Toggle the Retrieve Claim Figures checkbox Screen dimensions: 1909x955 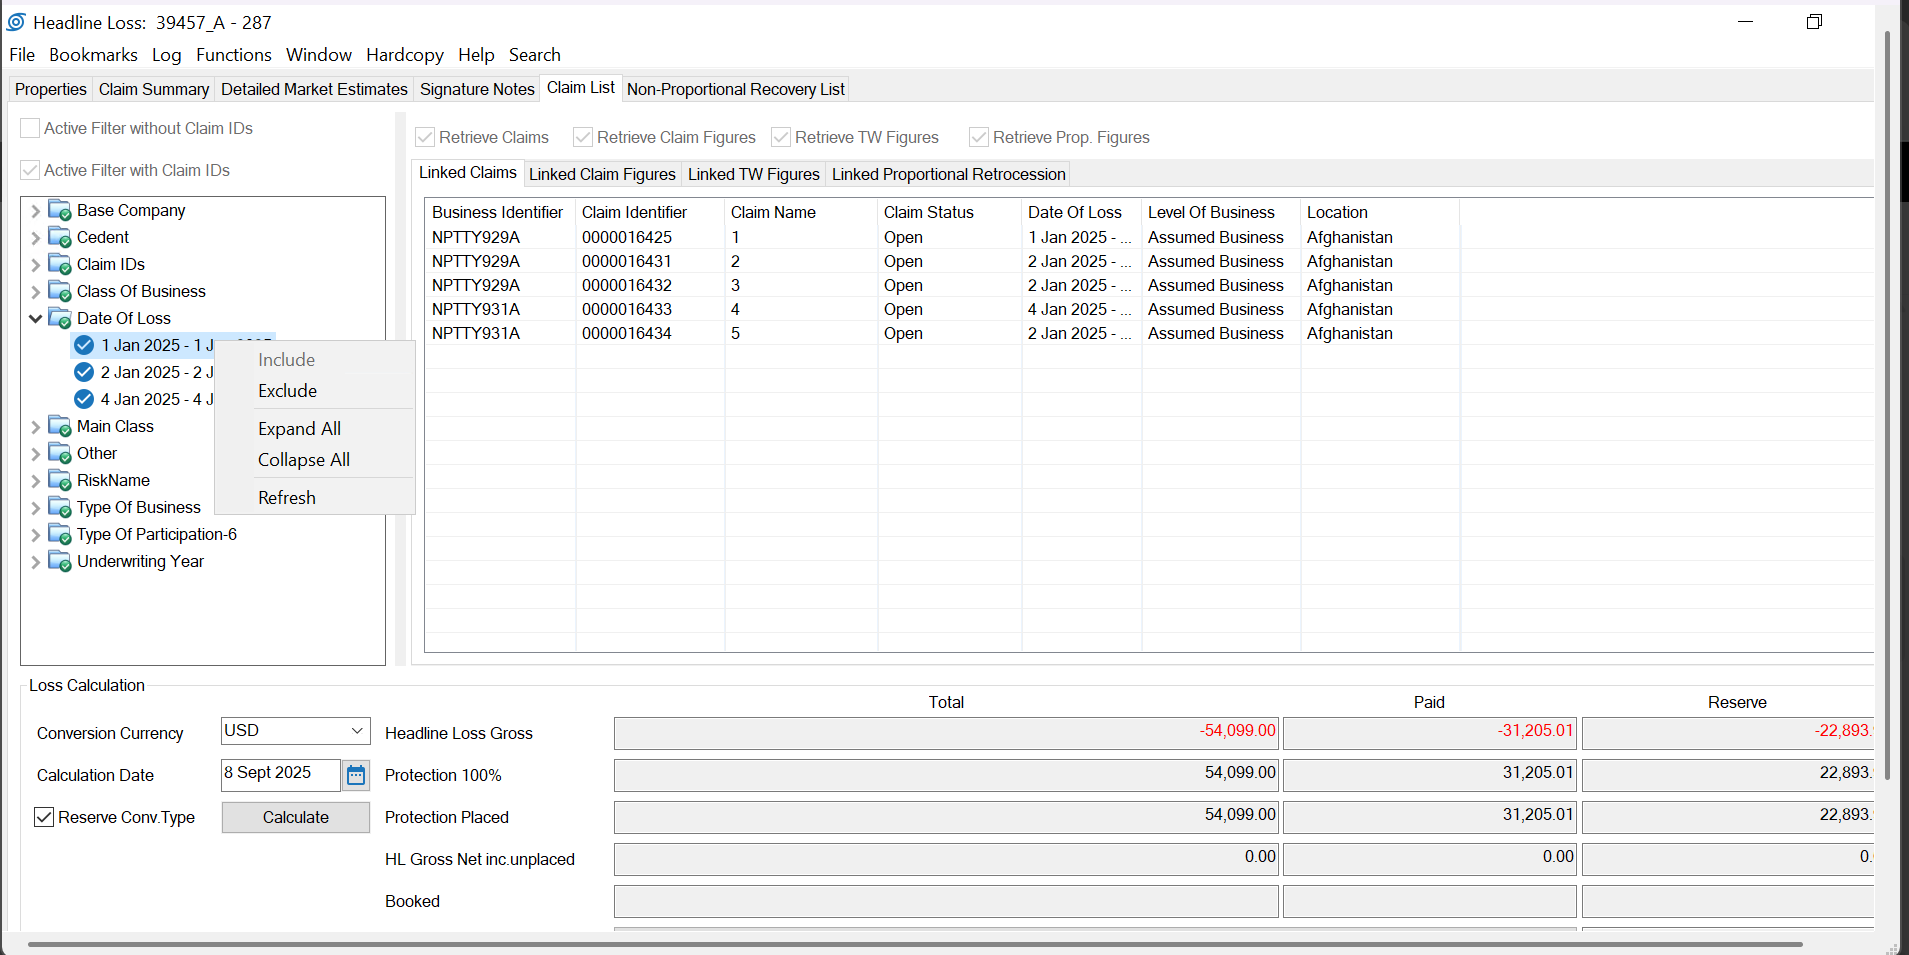tap(583, 137)
